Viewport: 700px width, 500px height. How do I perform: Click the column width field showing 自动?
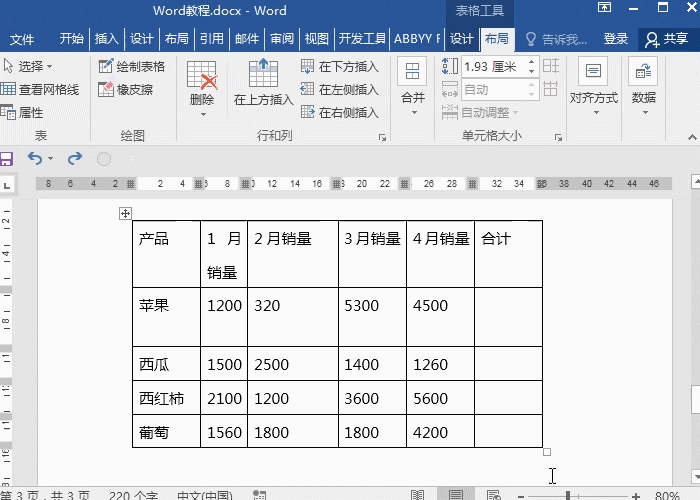tap(494, 90)
